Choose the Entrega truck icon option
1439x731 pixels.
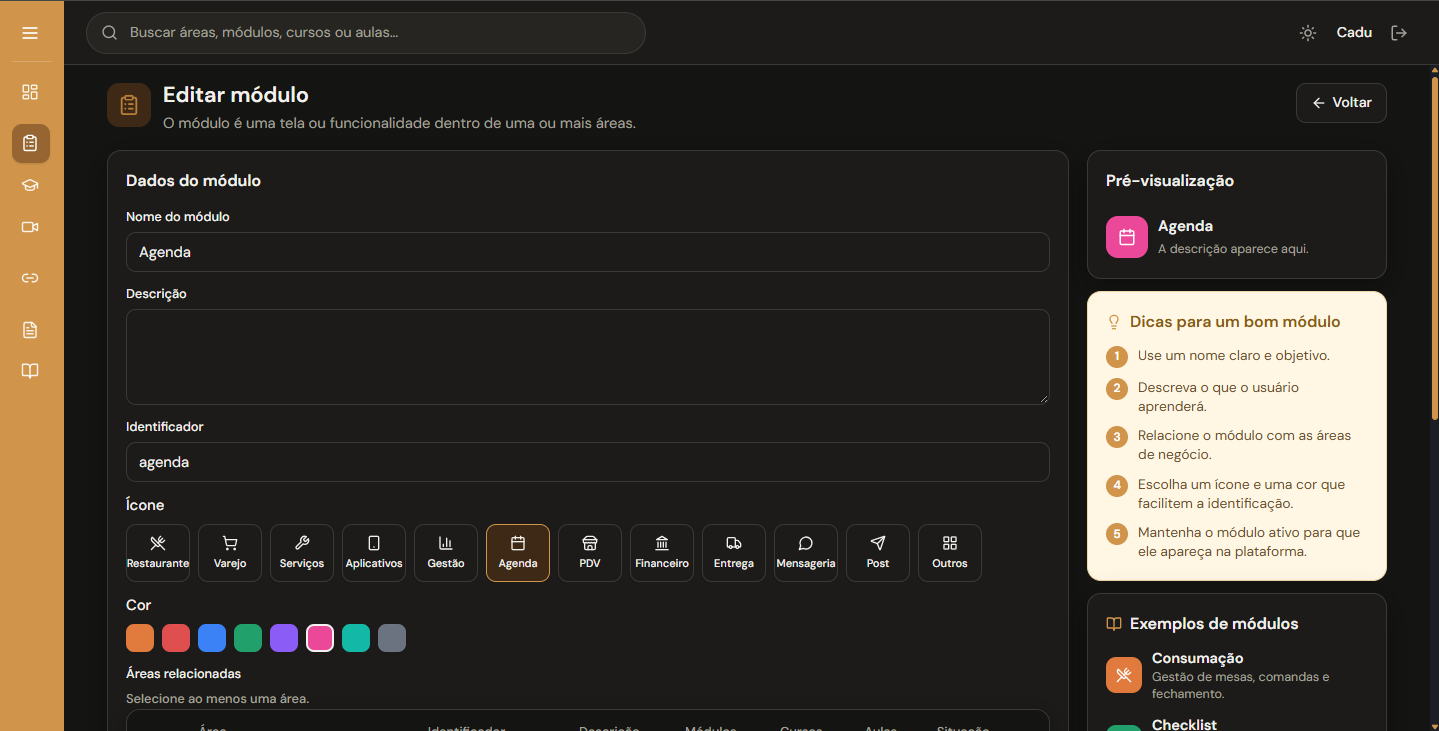(x=734, y=553)
